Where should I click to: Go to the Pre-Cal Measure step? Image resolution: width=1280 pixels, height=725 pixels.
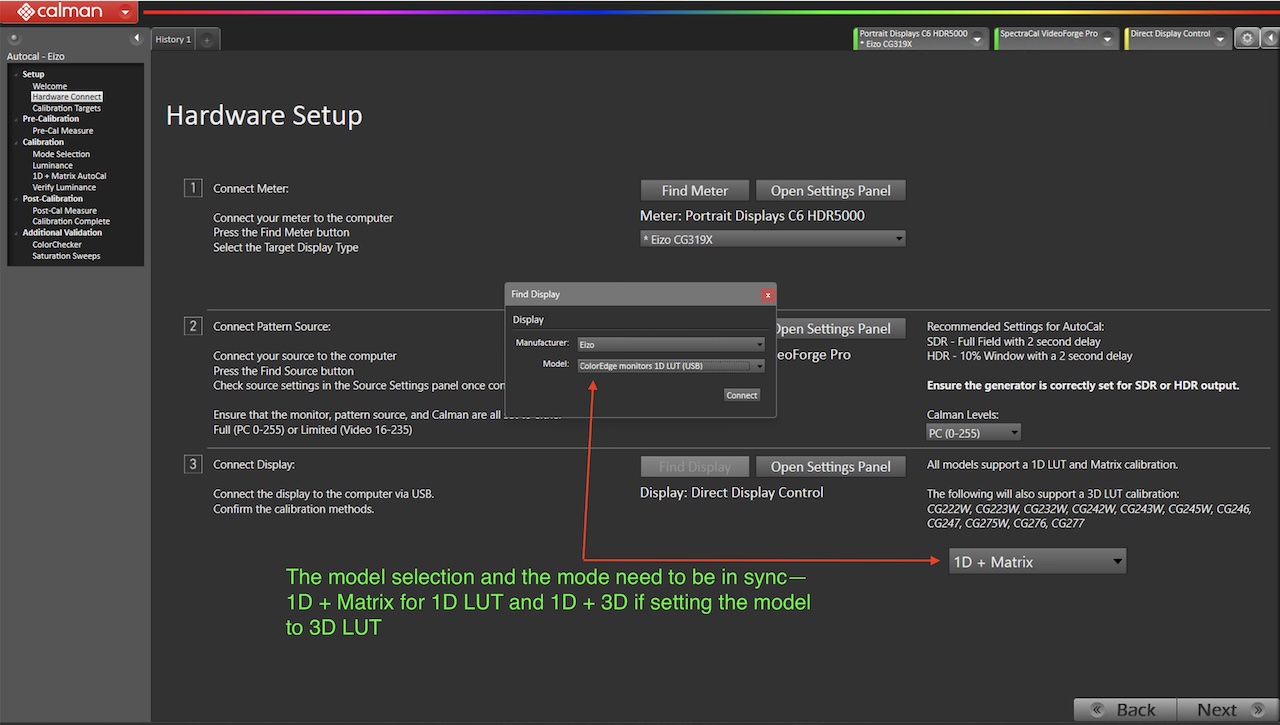(62, 131)
